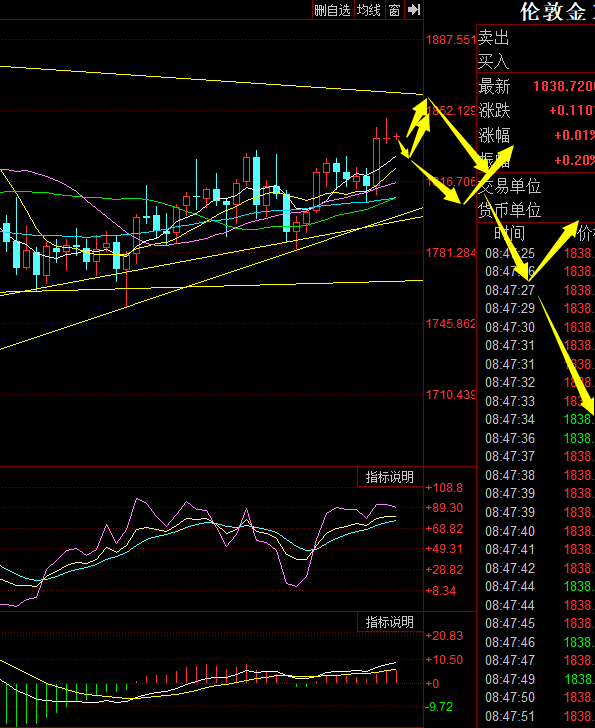Click the 最新 price value 1838.720
This screenshot has width=595, height=728.
(564, 86)
